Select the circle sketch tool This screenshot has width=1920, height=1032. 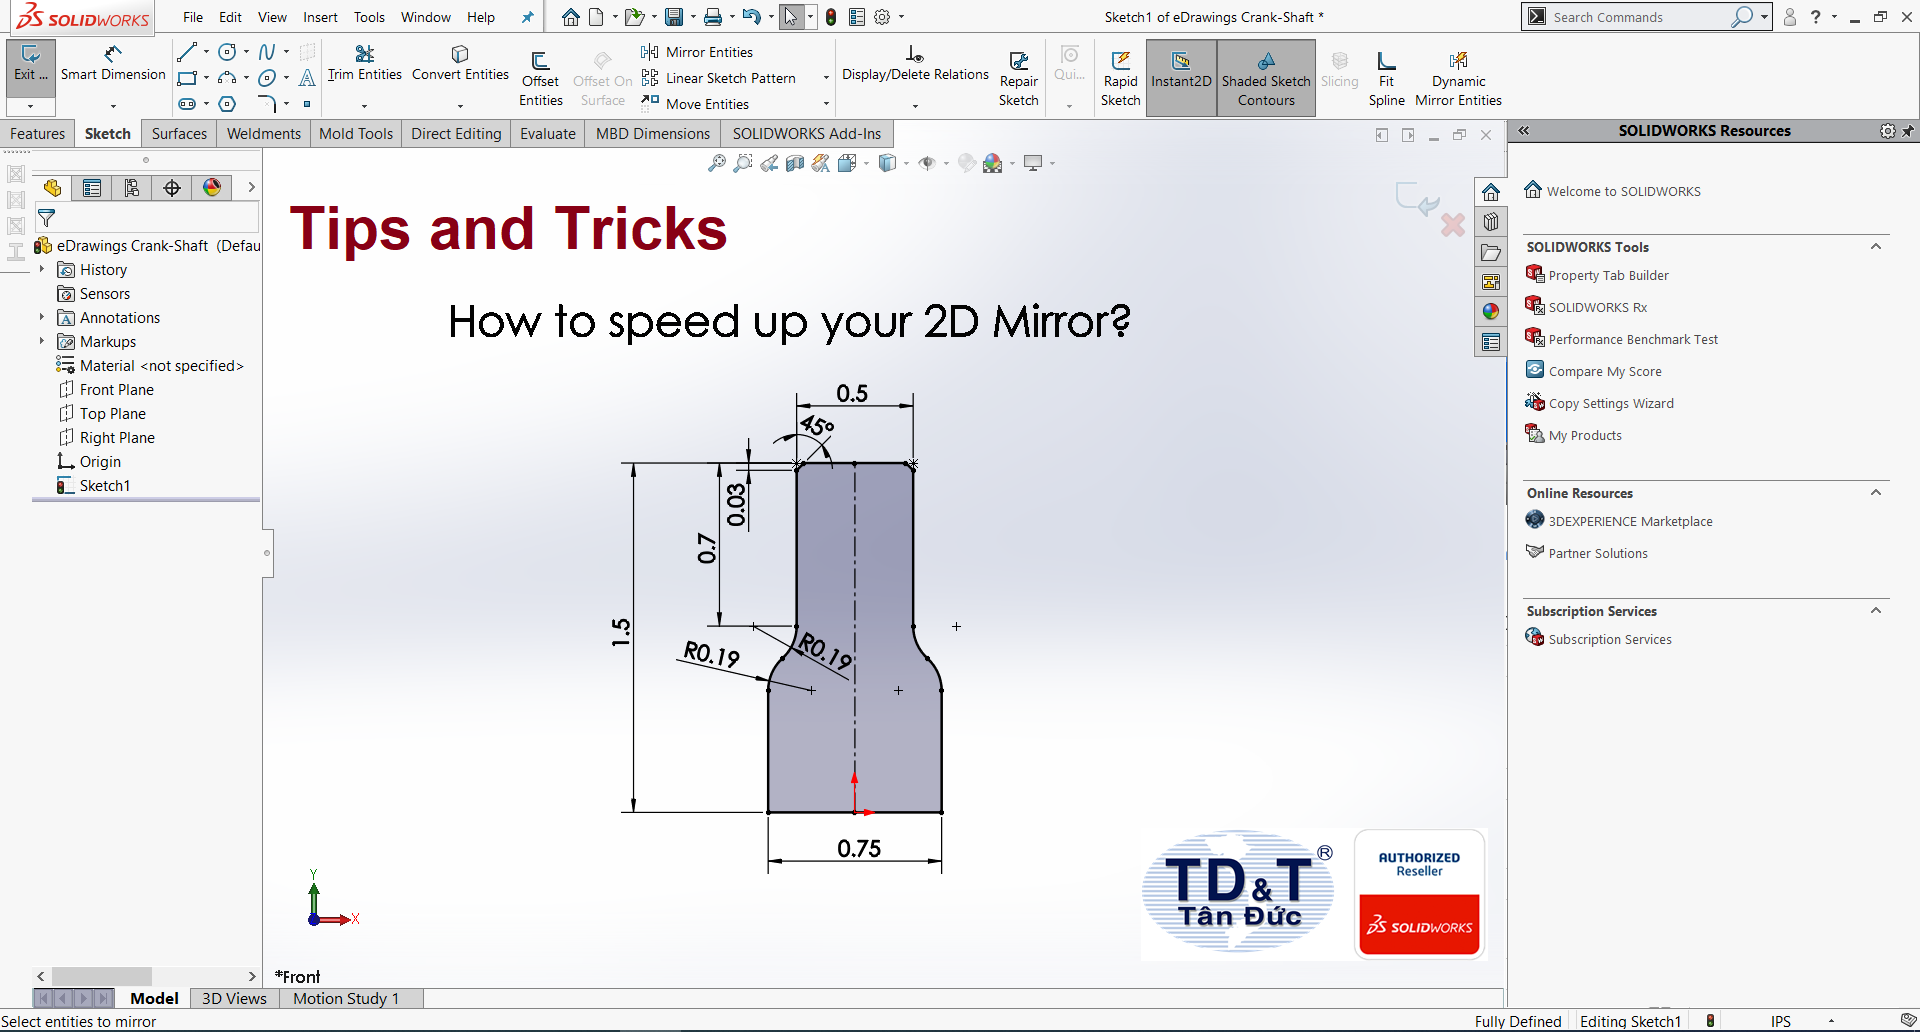click(227, 51)
